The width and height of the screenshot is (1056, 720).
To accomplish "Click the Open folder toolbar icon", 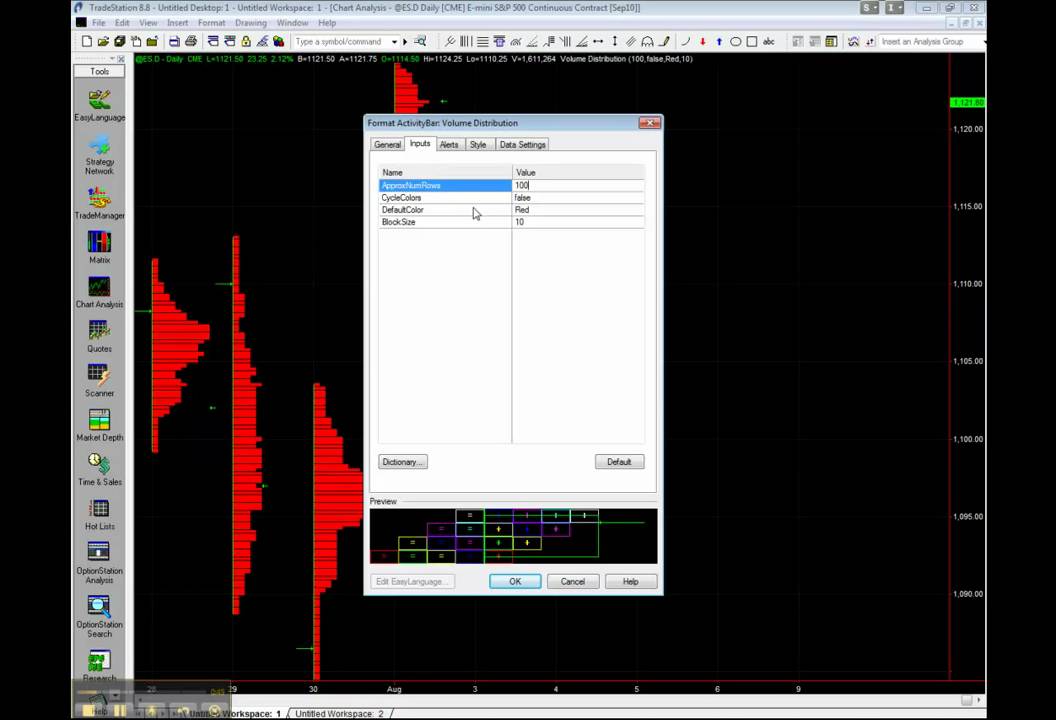I will click(103, 41).
